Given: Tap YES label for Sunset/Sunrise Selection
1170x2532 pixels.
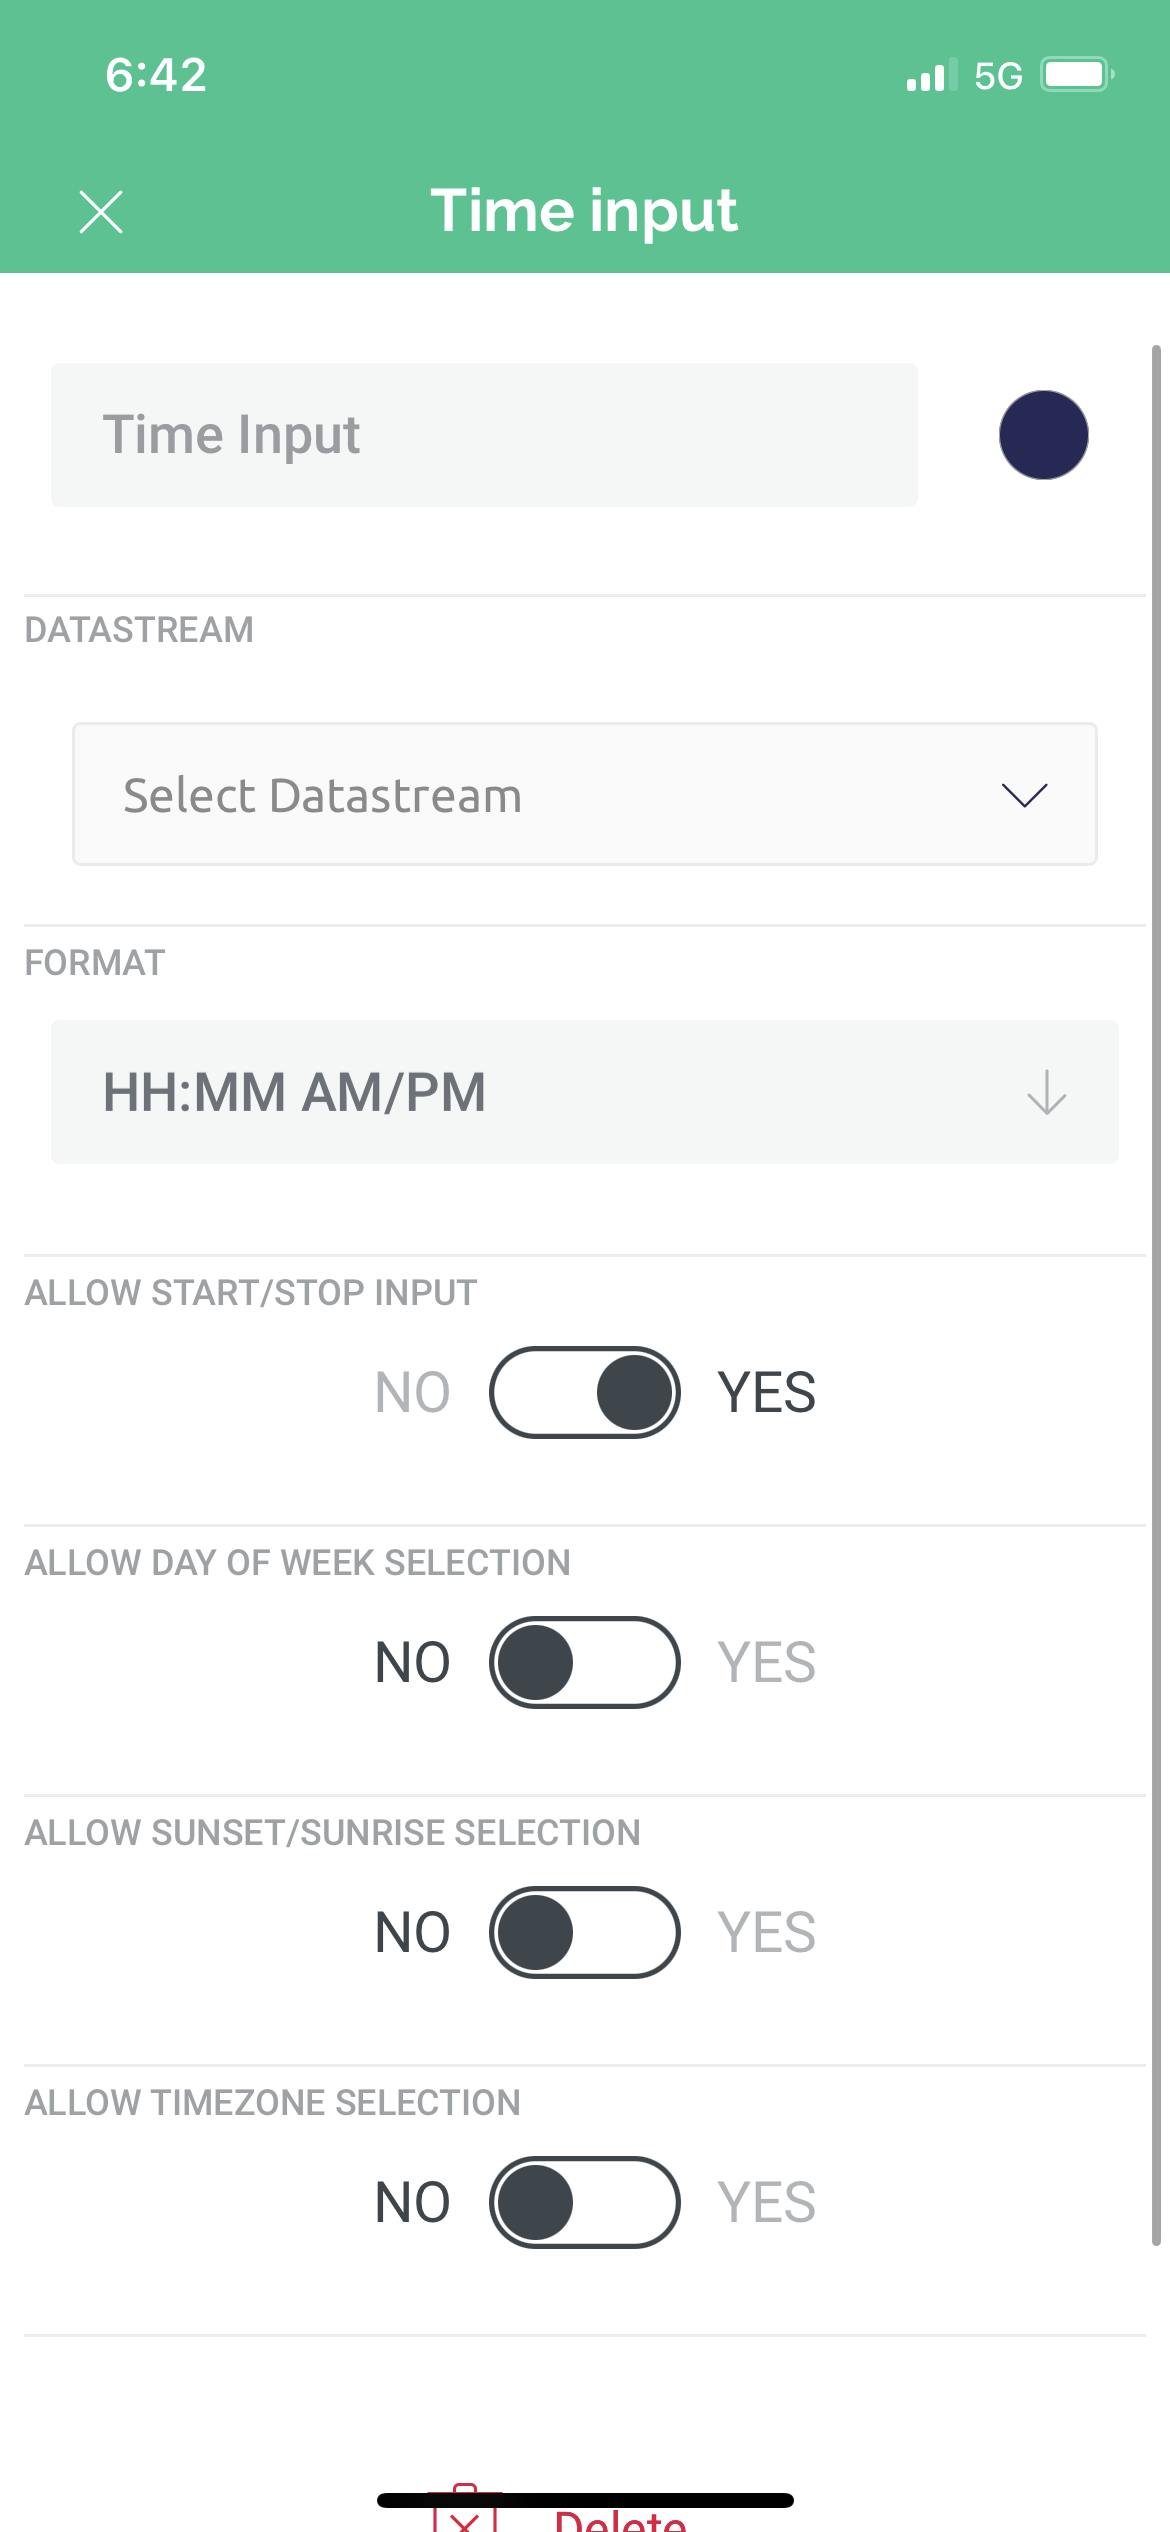Looking at the screenshot, I should 766,1932.
